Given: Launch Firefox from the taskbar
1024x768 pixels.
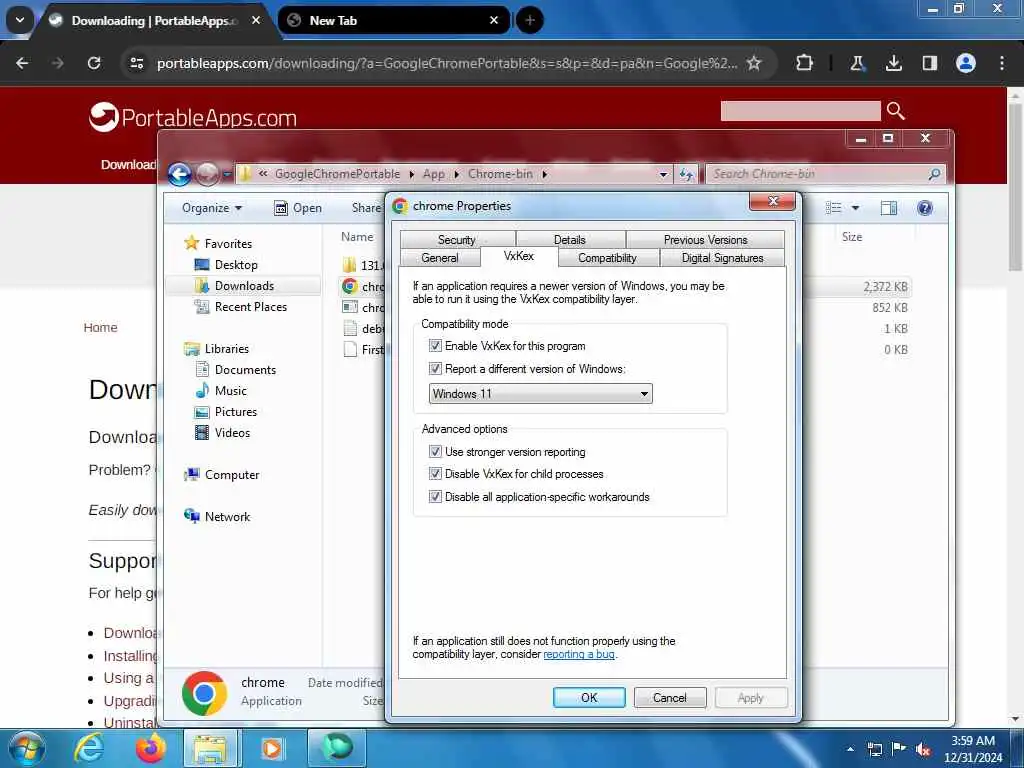Looking at the screenshot, I should point(150,748).
